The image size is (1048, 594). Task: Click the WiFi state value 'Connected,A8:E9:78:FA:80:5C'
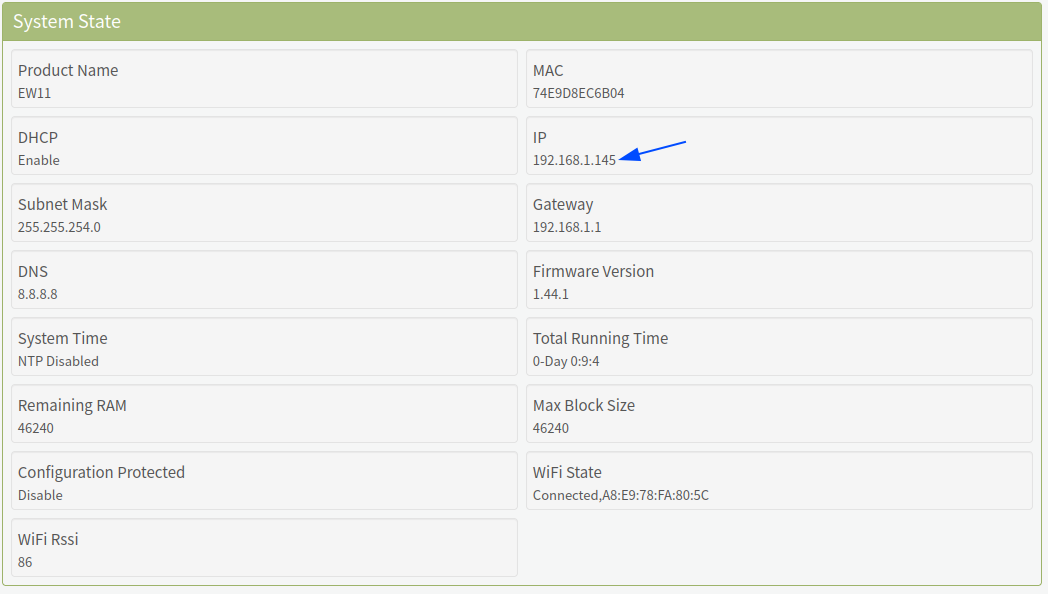point(621,495)
